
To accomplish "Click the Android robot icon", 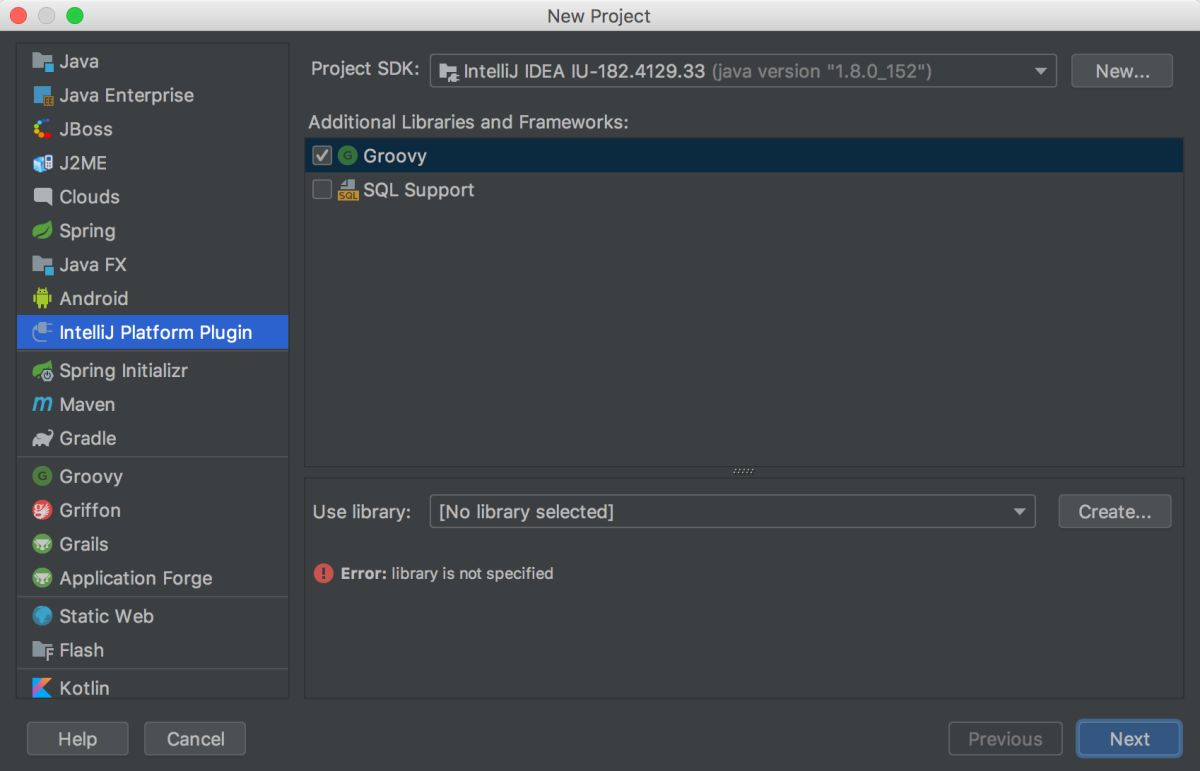I will pyautogui.click(x=42, y=298).
